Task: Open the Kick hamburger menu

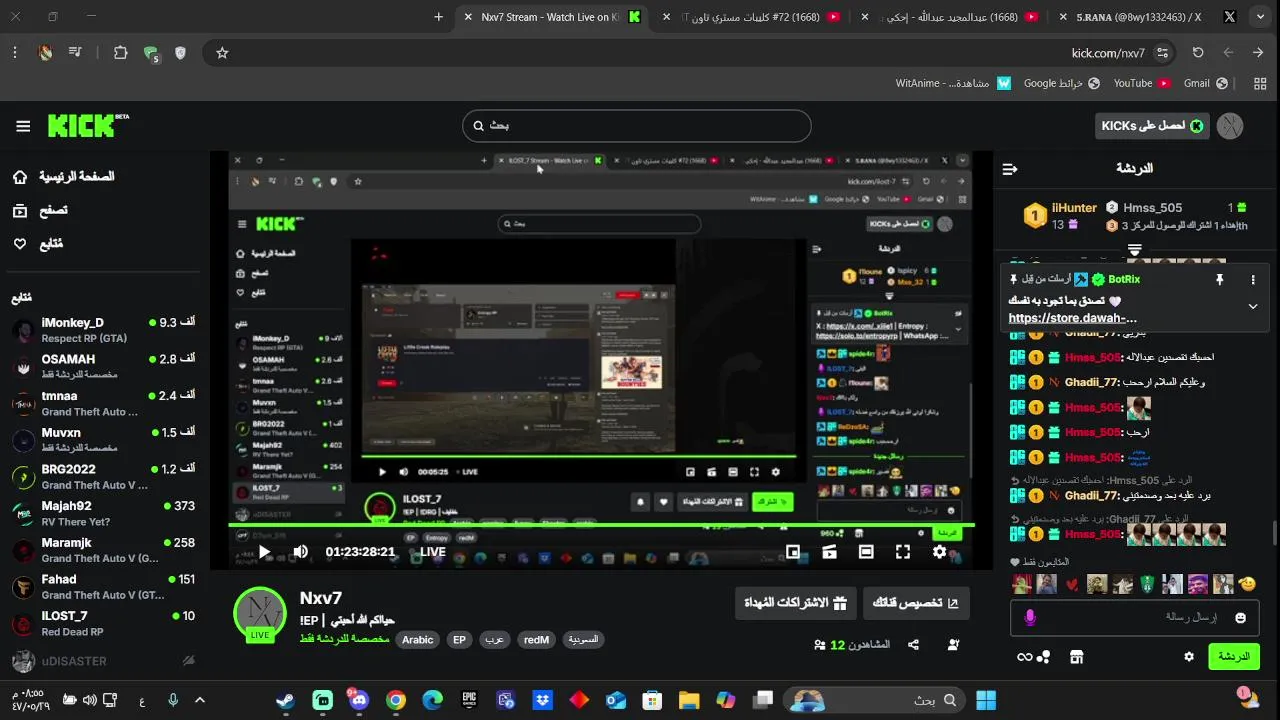Action: tap(23, 126)
